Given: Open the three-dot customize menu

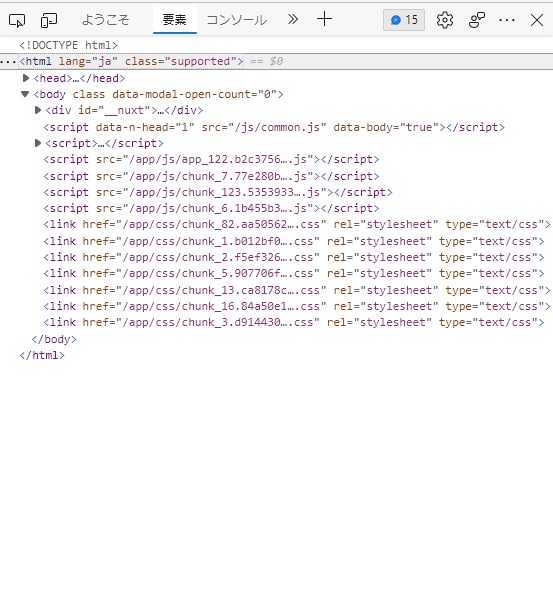Looking at the screenshot, I should (x=507, y=20).
